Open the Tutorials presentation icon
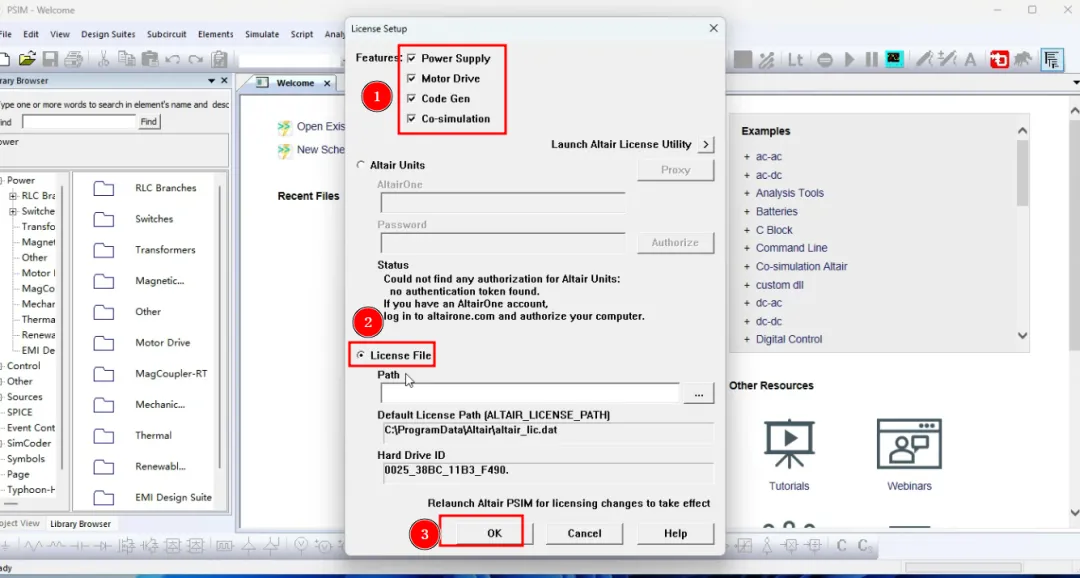1080x578 pixels. [x=789, y=444]
